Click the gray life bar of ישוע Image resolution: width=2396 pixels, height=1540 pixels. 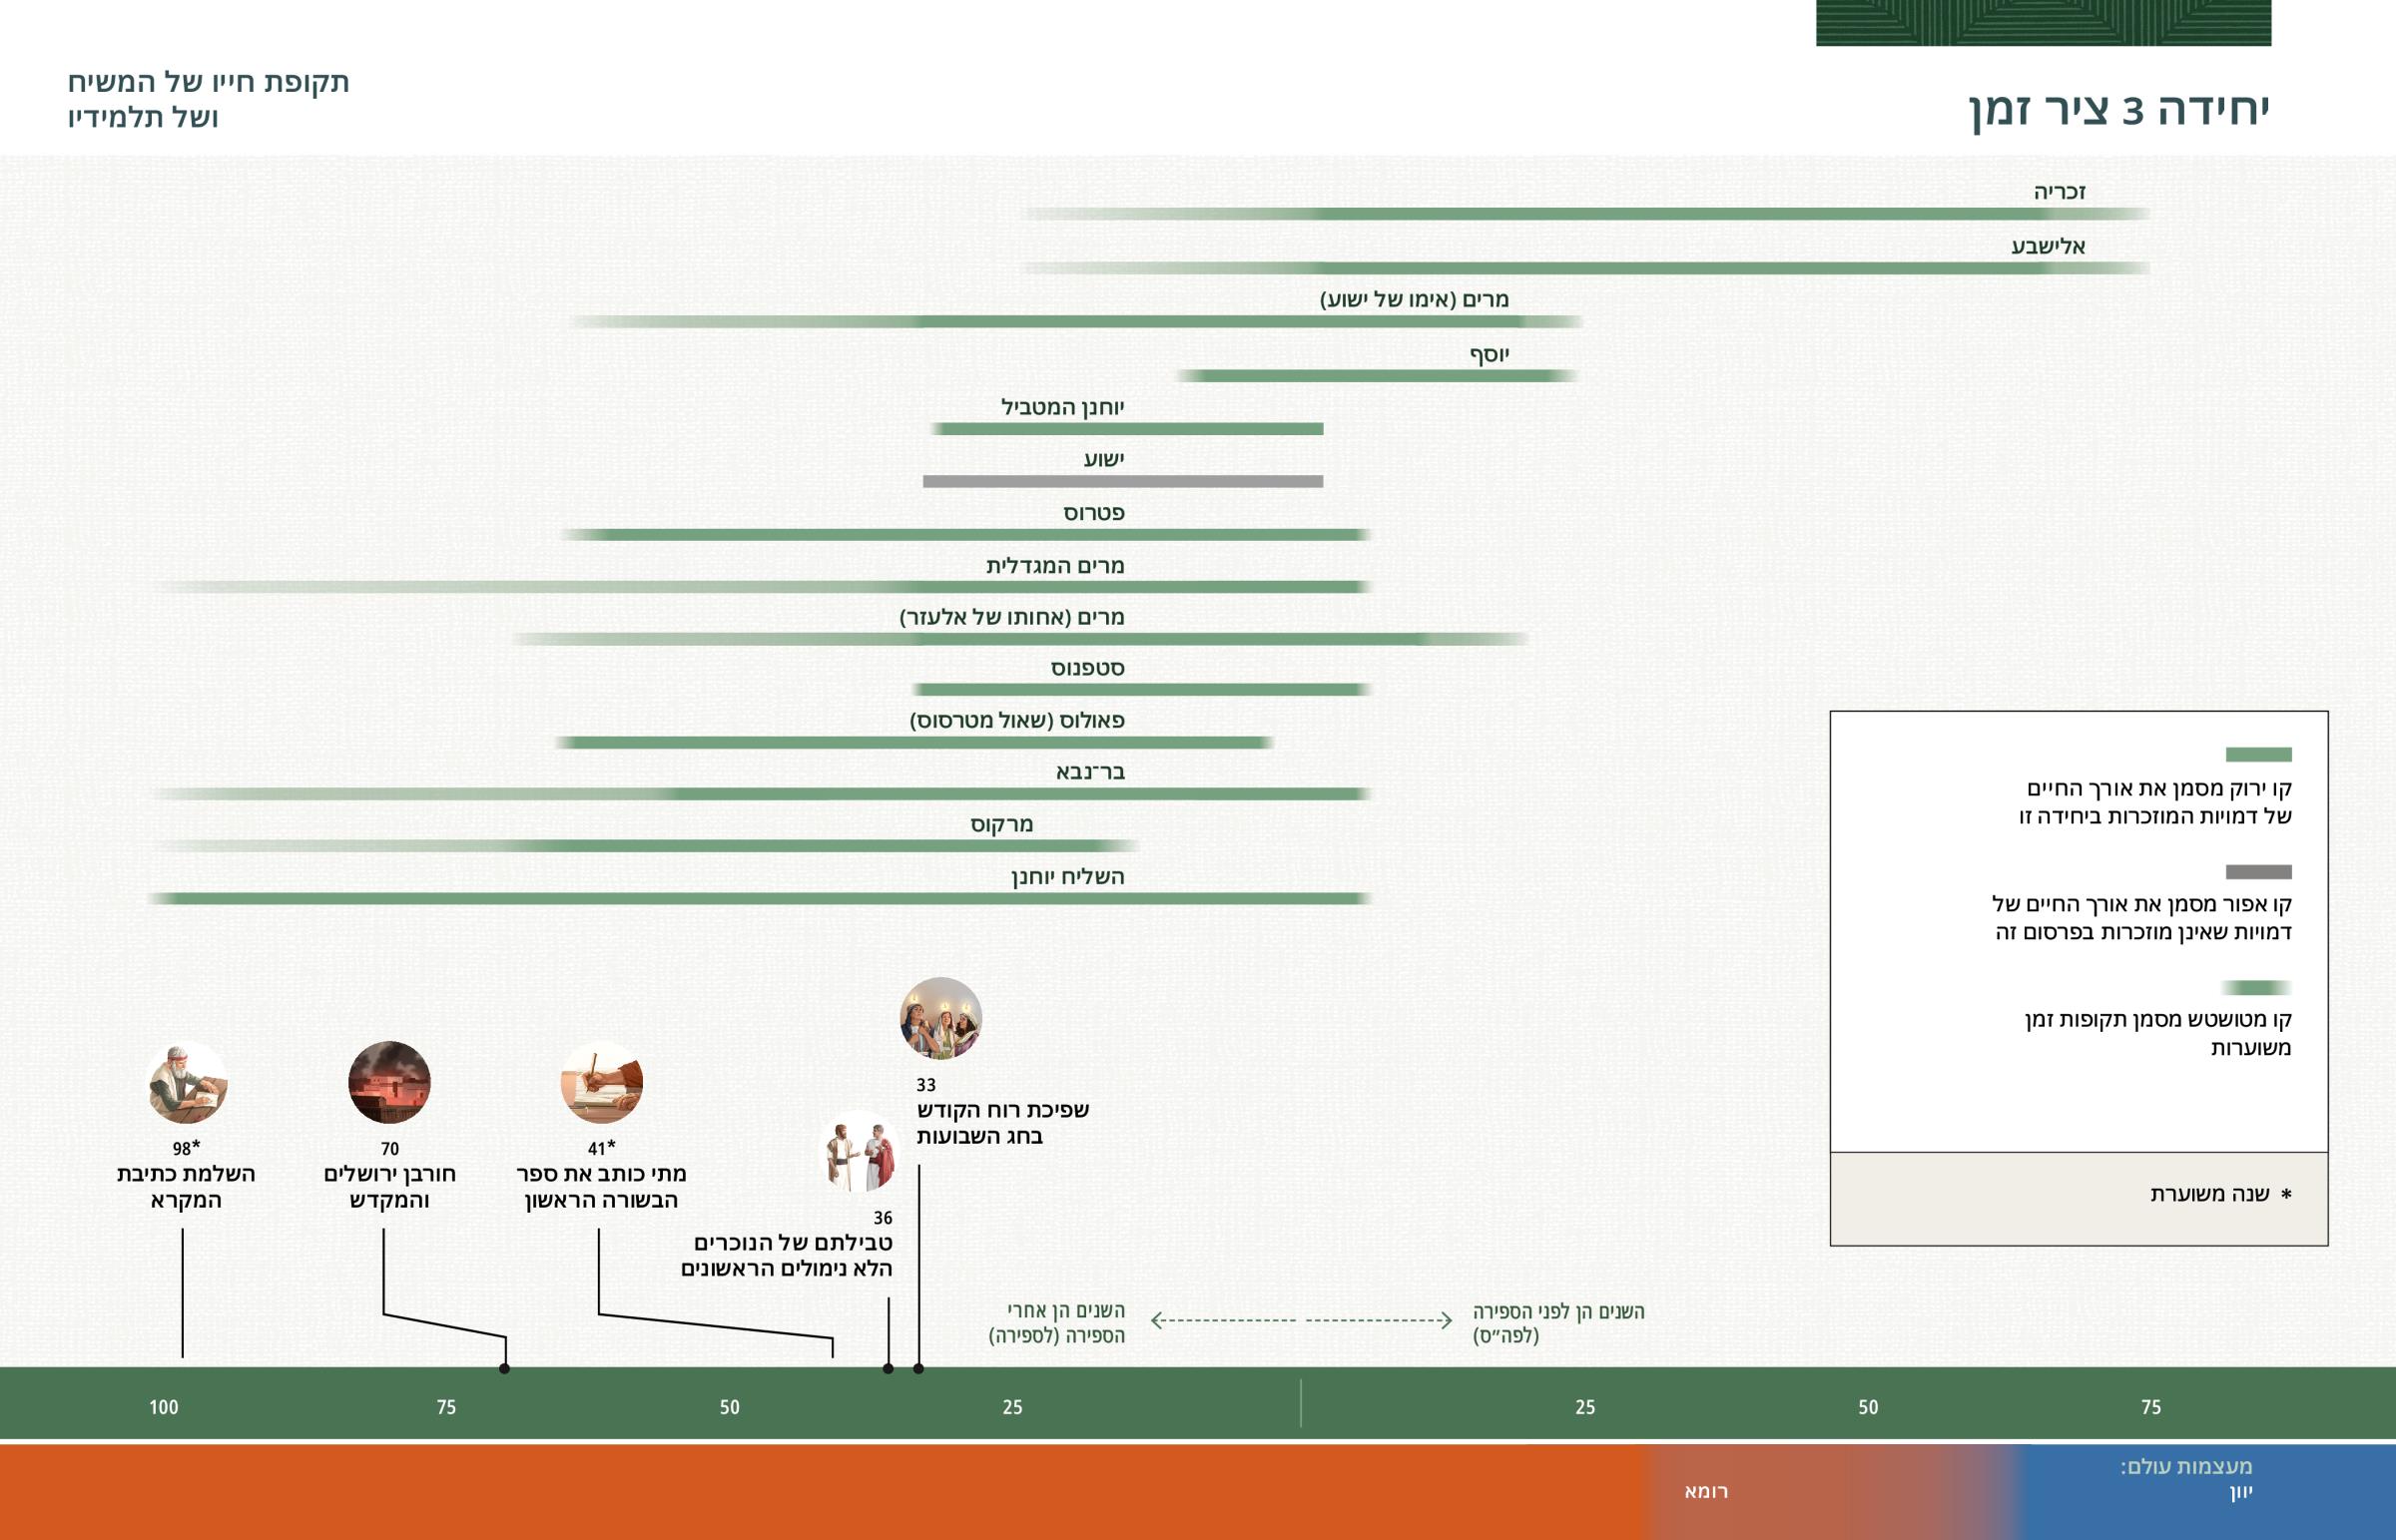tap(1122, 482)
